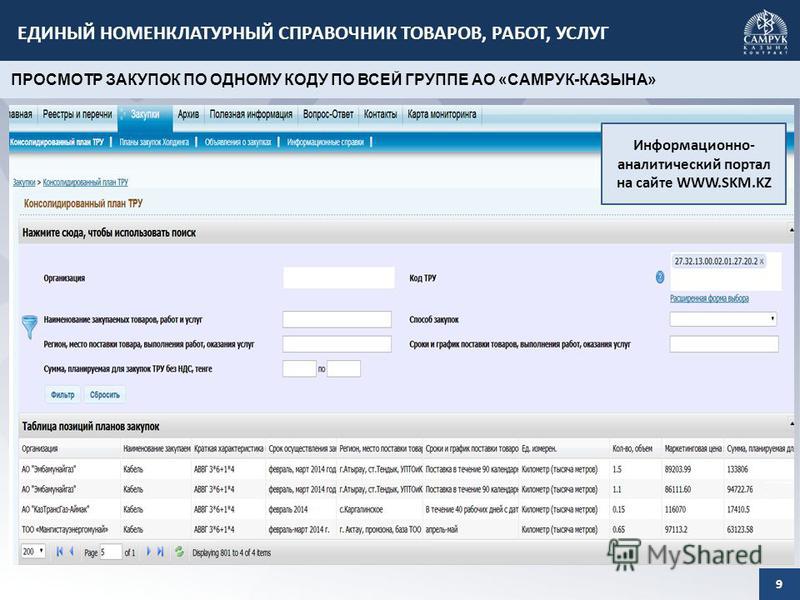Click the Фильтр button
The image size is (800, 600).
63,394
